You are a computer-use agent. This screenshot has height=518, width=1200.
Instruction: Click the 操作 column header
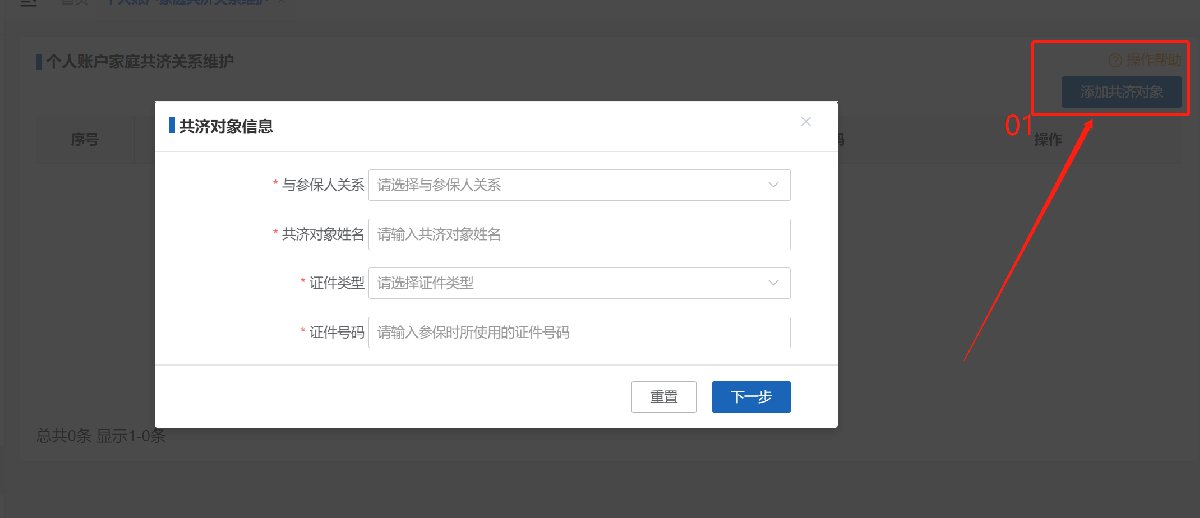click(x=1047, y=139)
